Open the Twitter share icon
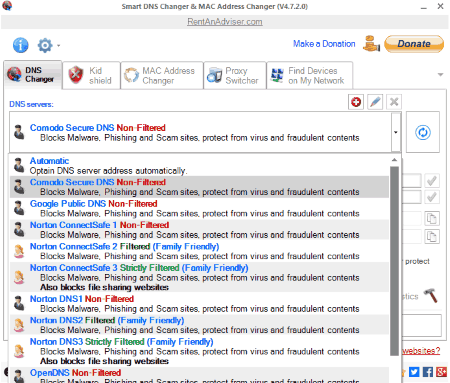Screen dimensions: 450x383 click(414, 372)
